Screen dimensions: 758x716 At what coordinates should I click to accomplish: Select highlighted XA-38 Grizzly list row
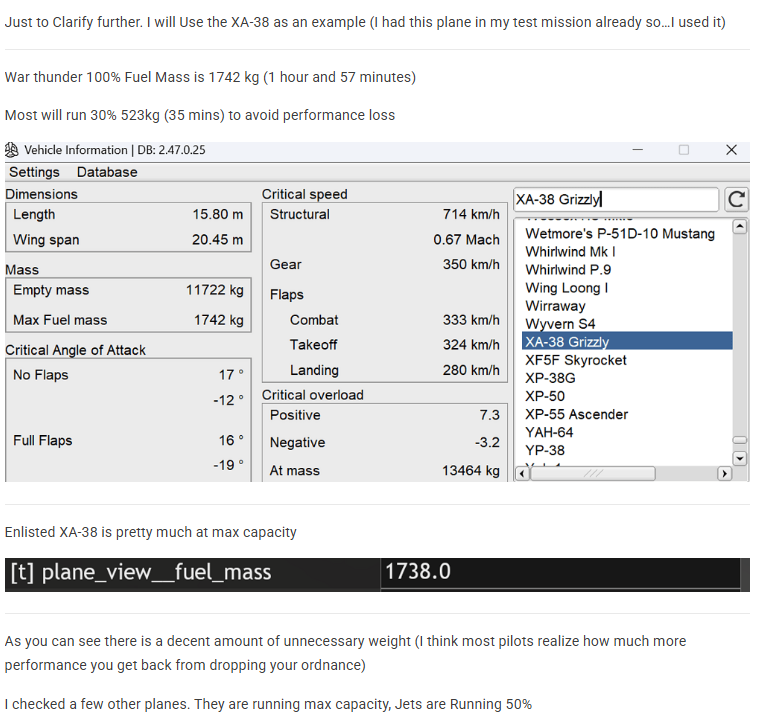pos(627,341)
